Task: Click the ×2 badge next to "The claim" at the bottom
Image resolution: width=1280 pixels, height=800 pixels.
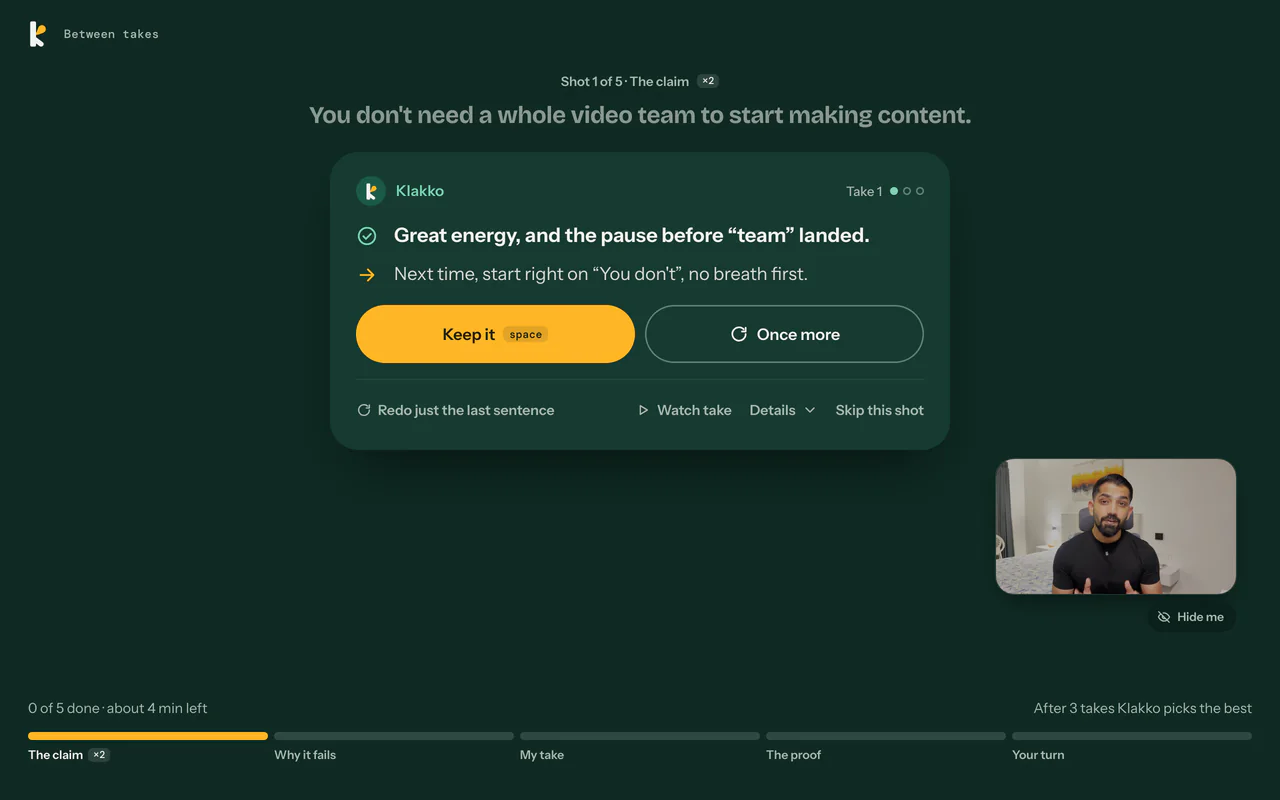Action: click(x=99, y=755)
